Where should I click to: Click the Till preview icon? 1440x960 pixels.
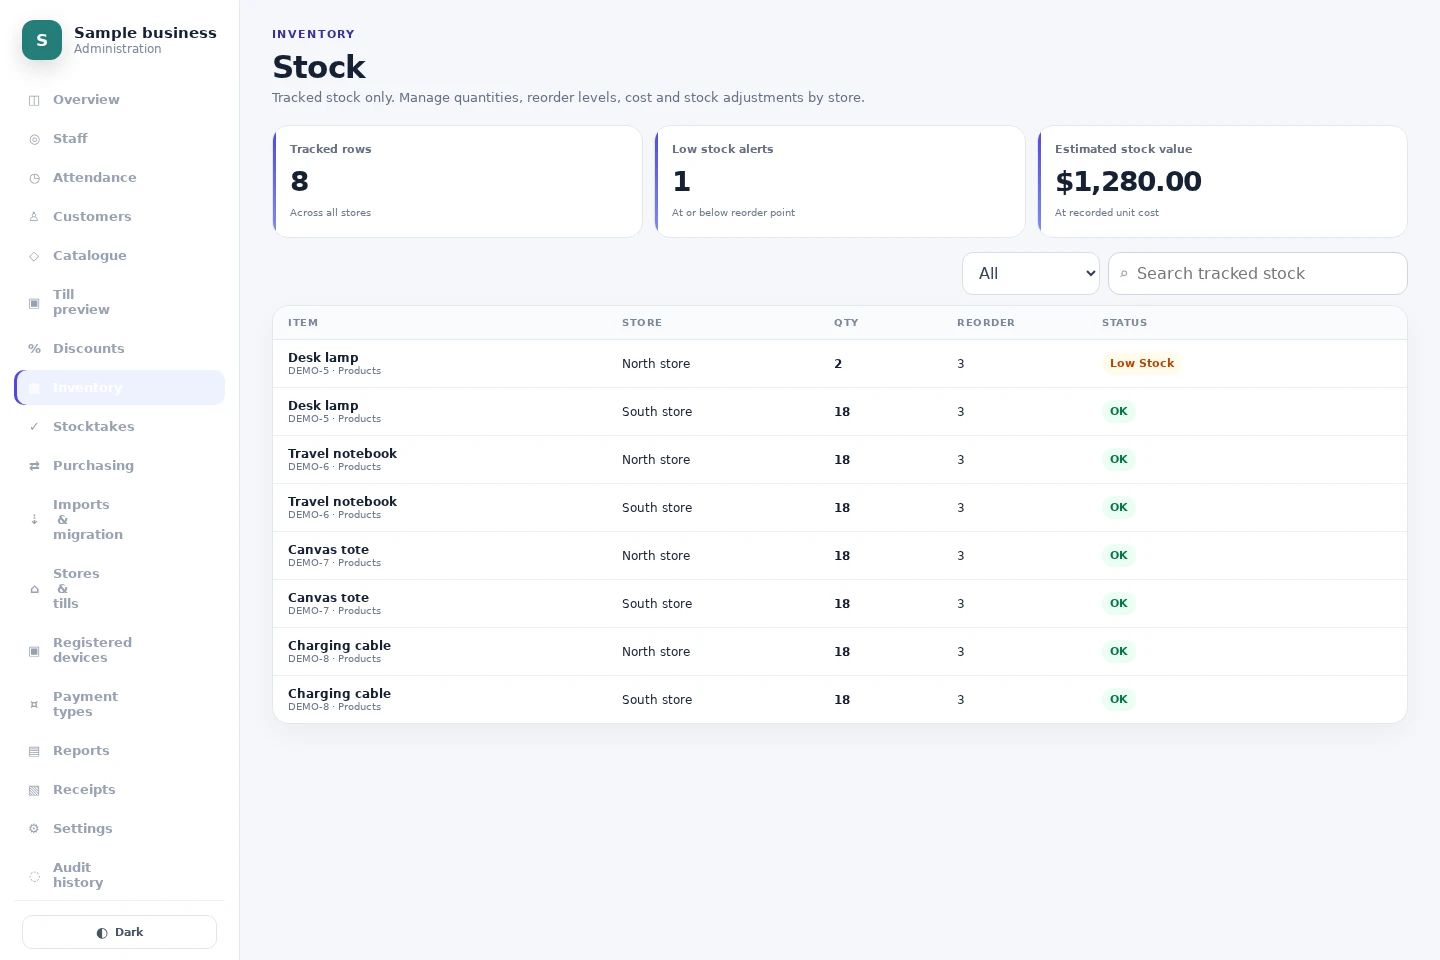click(34, 303)
